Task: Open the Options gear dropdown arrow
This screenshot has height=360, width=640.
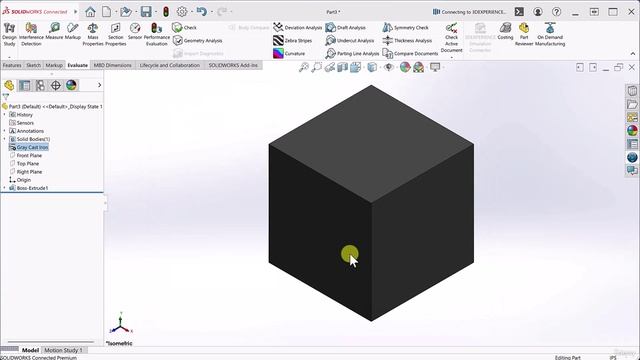Action: click(191, 12)
